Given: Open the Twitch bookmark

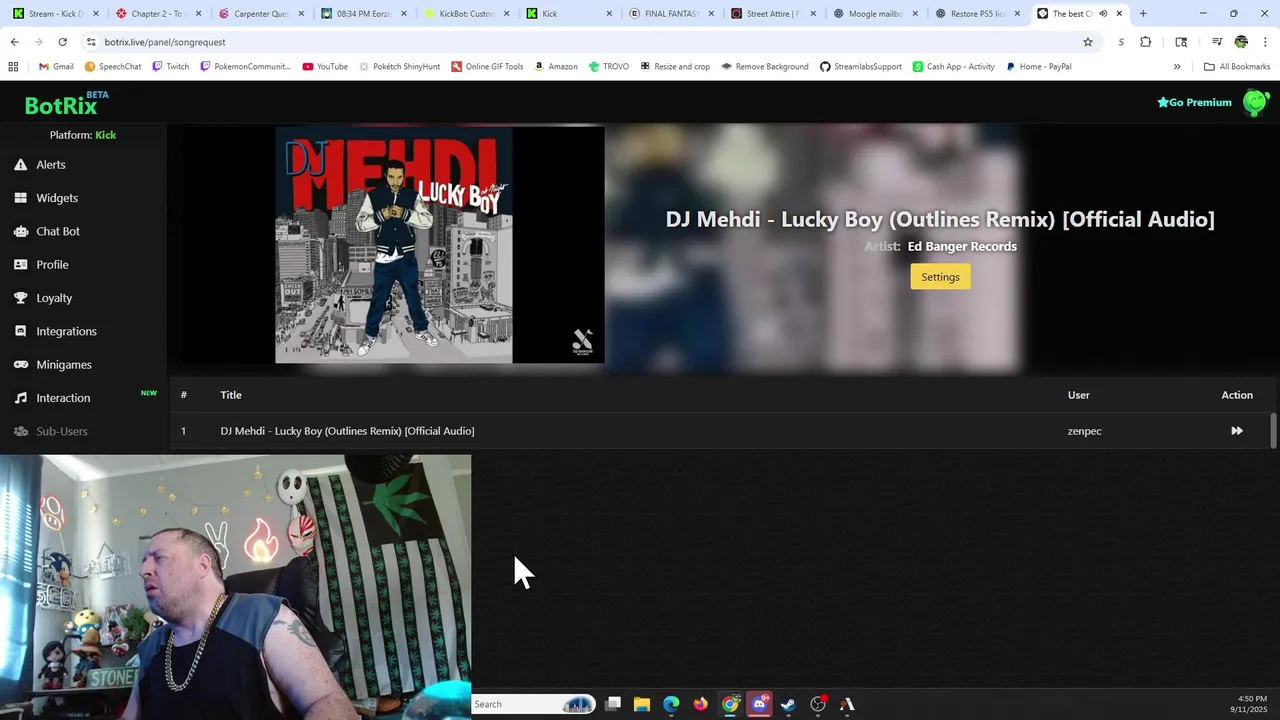Looking at the screenshot, I should pos(170,67).
